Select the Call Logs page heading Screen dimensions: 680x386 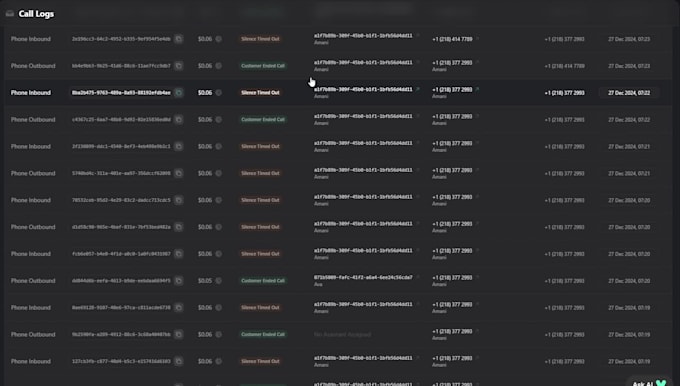point(36,14)
